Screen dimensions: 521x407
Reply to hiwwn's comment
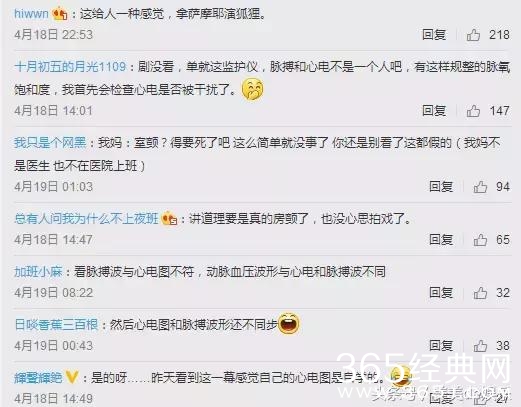click(434, 35)
